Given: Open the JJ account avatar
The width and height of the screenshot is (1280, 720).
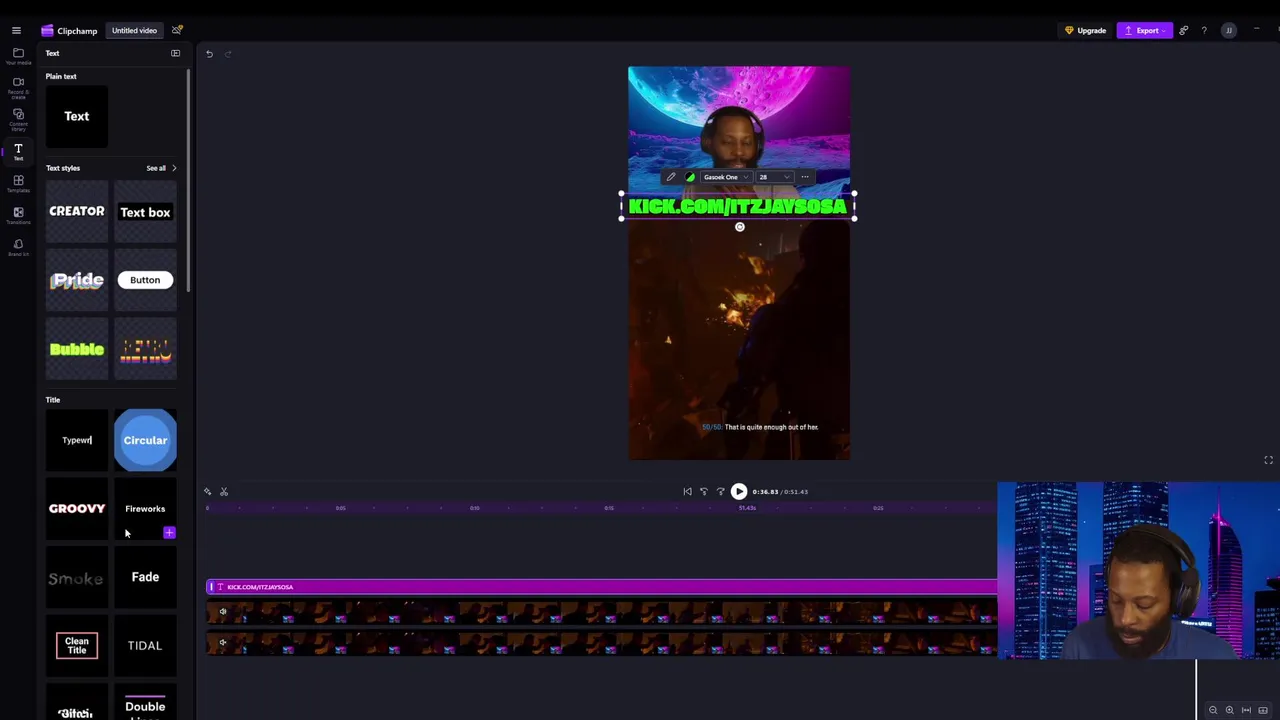Looking at the screenshot, I should (1229, 31).
